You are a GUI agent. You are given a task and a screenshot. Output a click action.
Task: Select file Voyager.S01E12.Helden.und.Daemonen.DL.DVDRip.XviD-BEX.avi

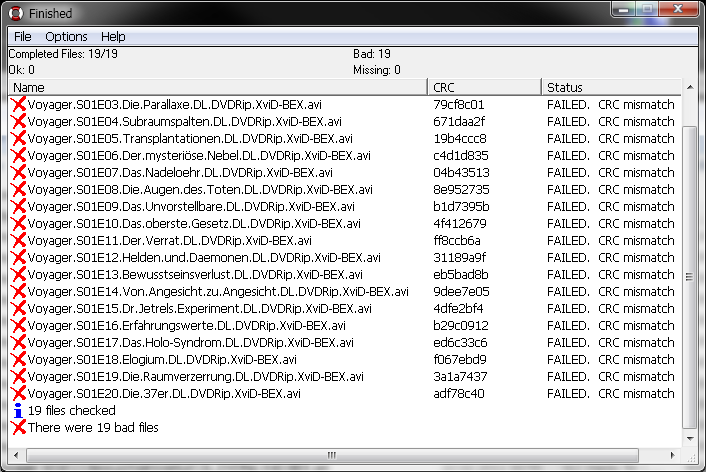tap(204, 258)
